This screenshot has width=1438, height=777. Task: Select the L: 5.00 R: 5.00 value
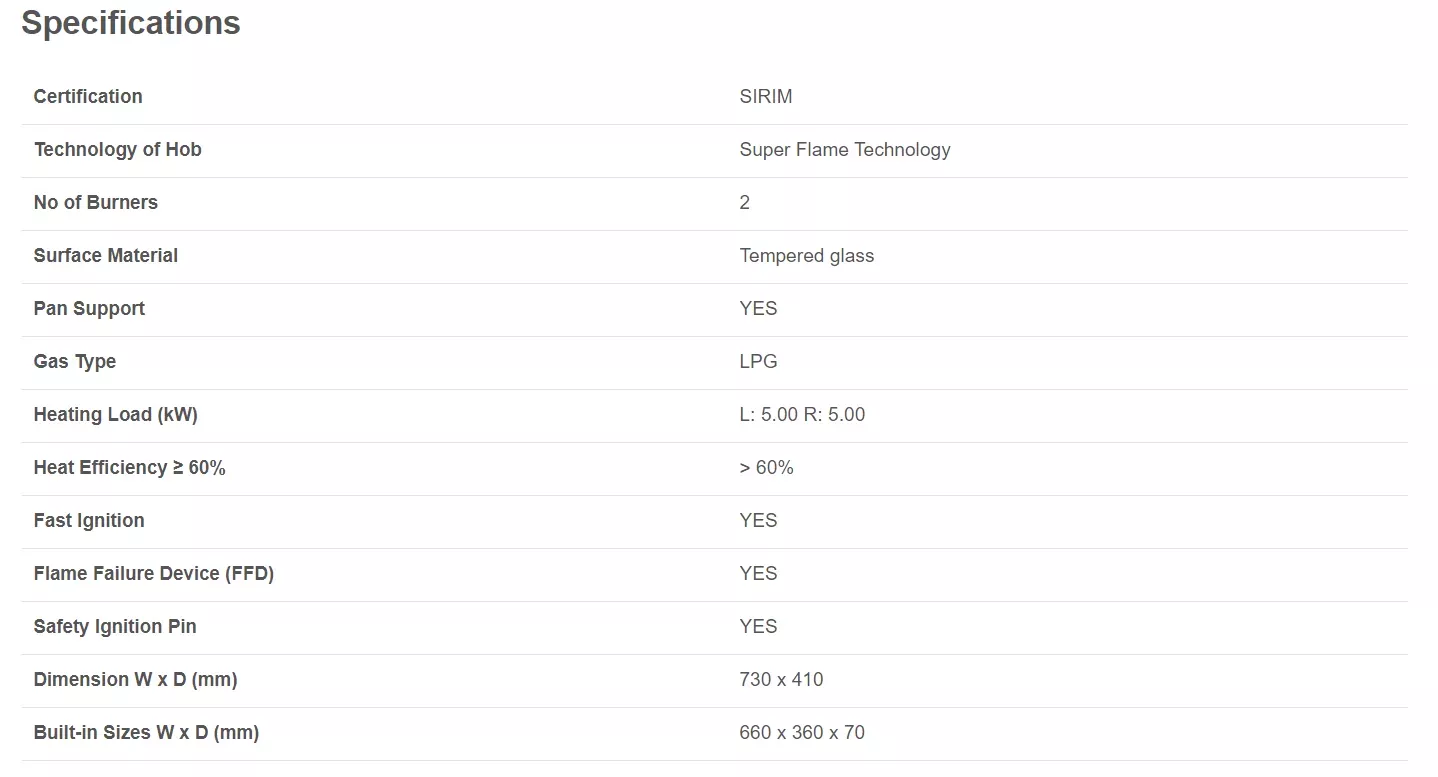coord(803,415)
